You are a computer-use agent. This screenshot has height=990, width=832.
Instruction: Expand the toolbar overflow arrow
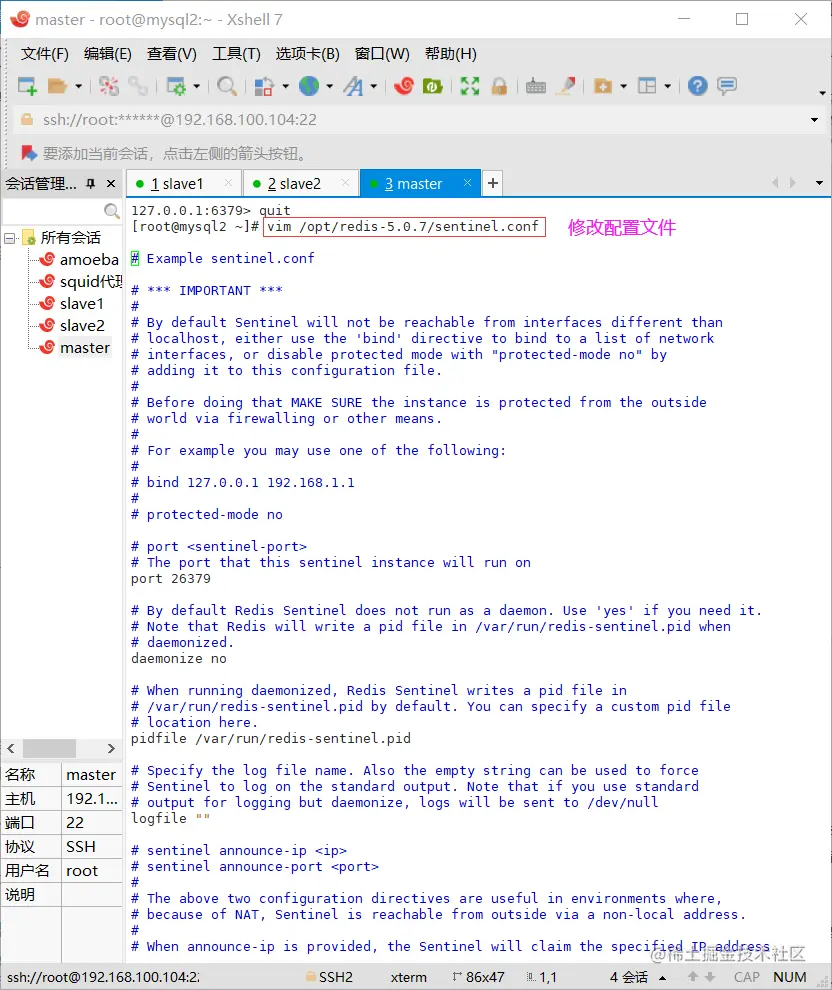[x=822, y=93]
